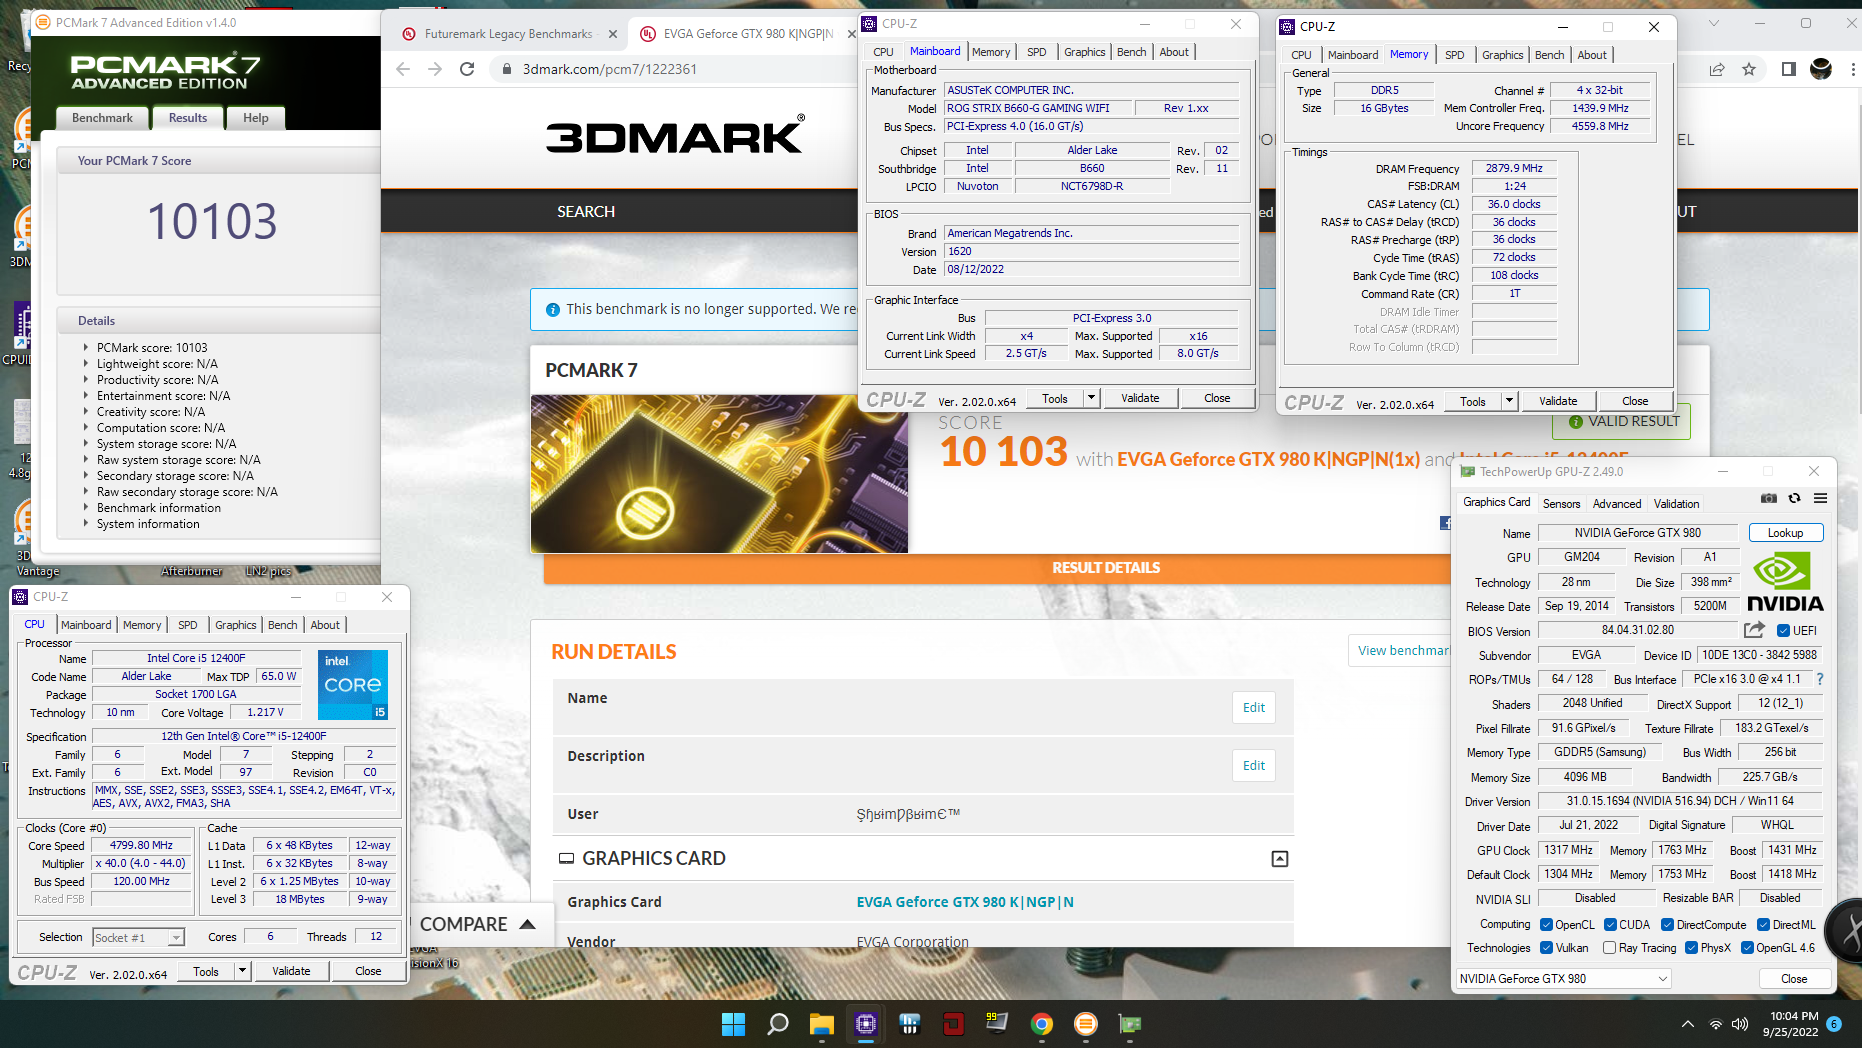
Task: Toggle the OpenGL 4.6 checkbox
Action: tap(1747, 948)
